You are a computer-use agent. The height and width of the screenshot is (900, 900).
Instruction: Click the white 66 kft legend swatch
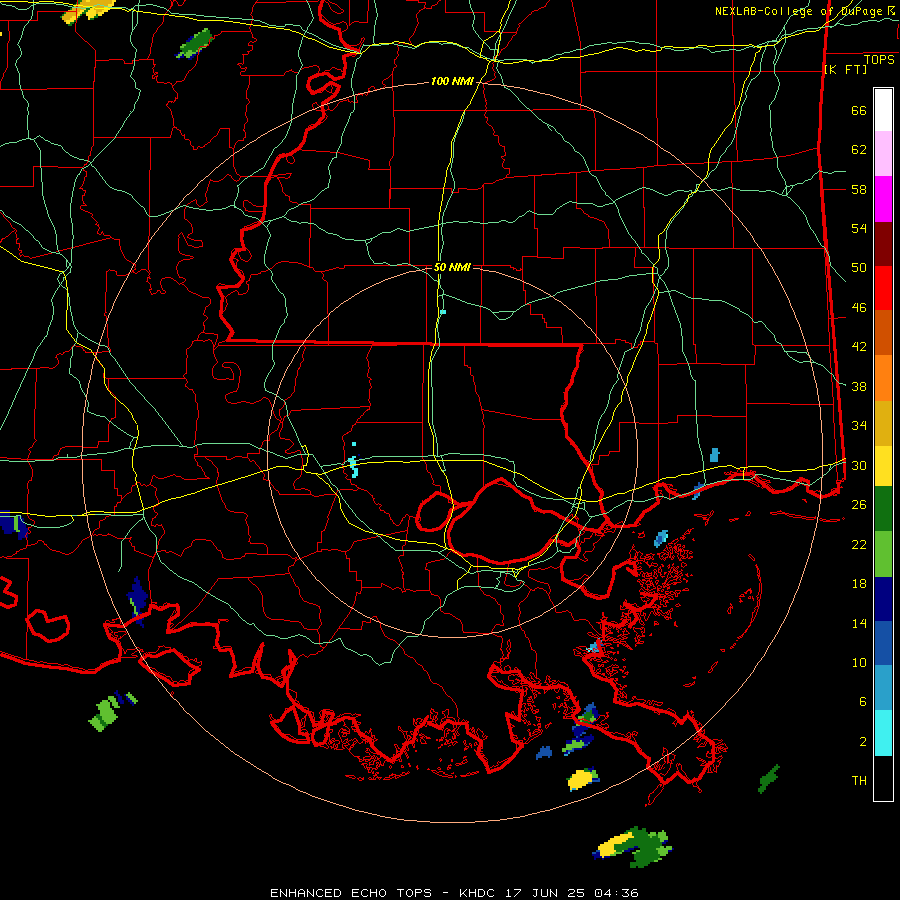point(883,110)
